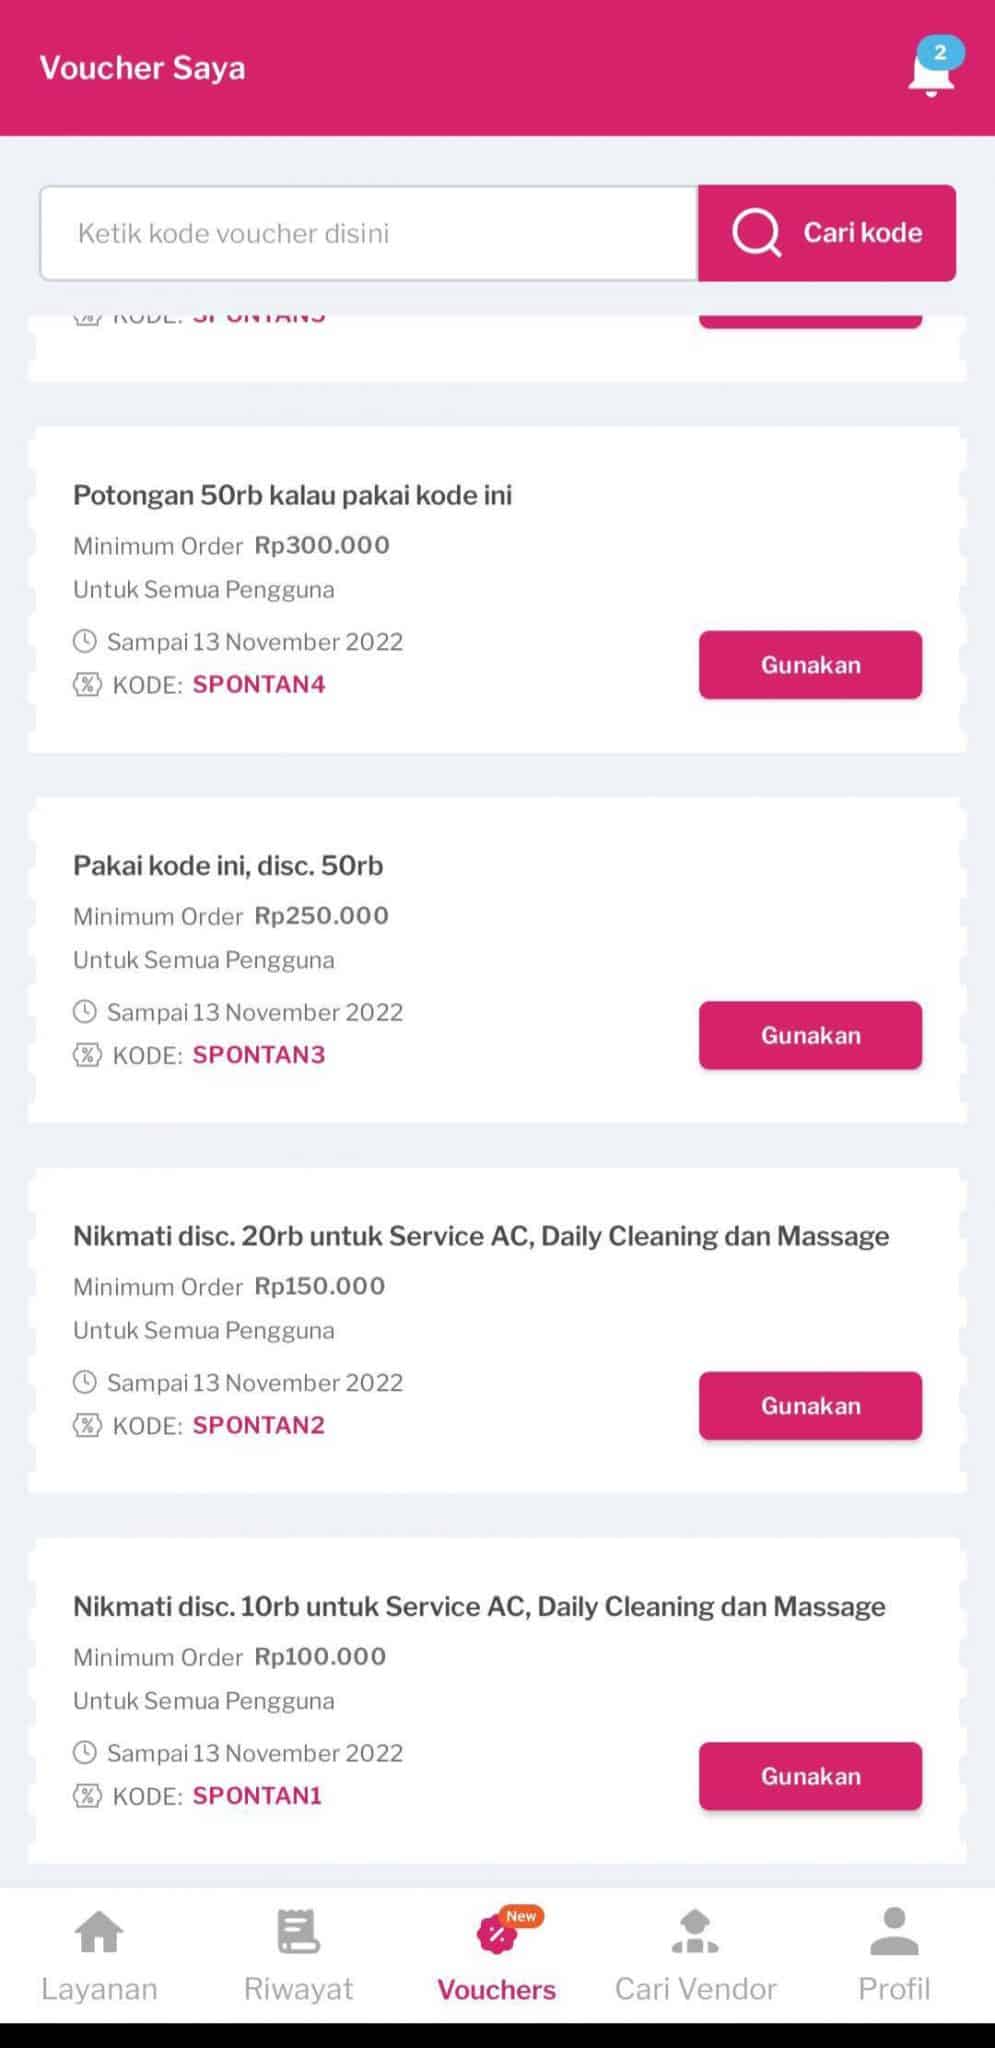Tap the Profil person icon
Image resolution: width=995 pixels, height=2048 pixels.
[x=894, y=1931]
